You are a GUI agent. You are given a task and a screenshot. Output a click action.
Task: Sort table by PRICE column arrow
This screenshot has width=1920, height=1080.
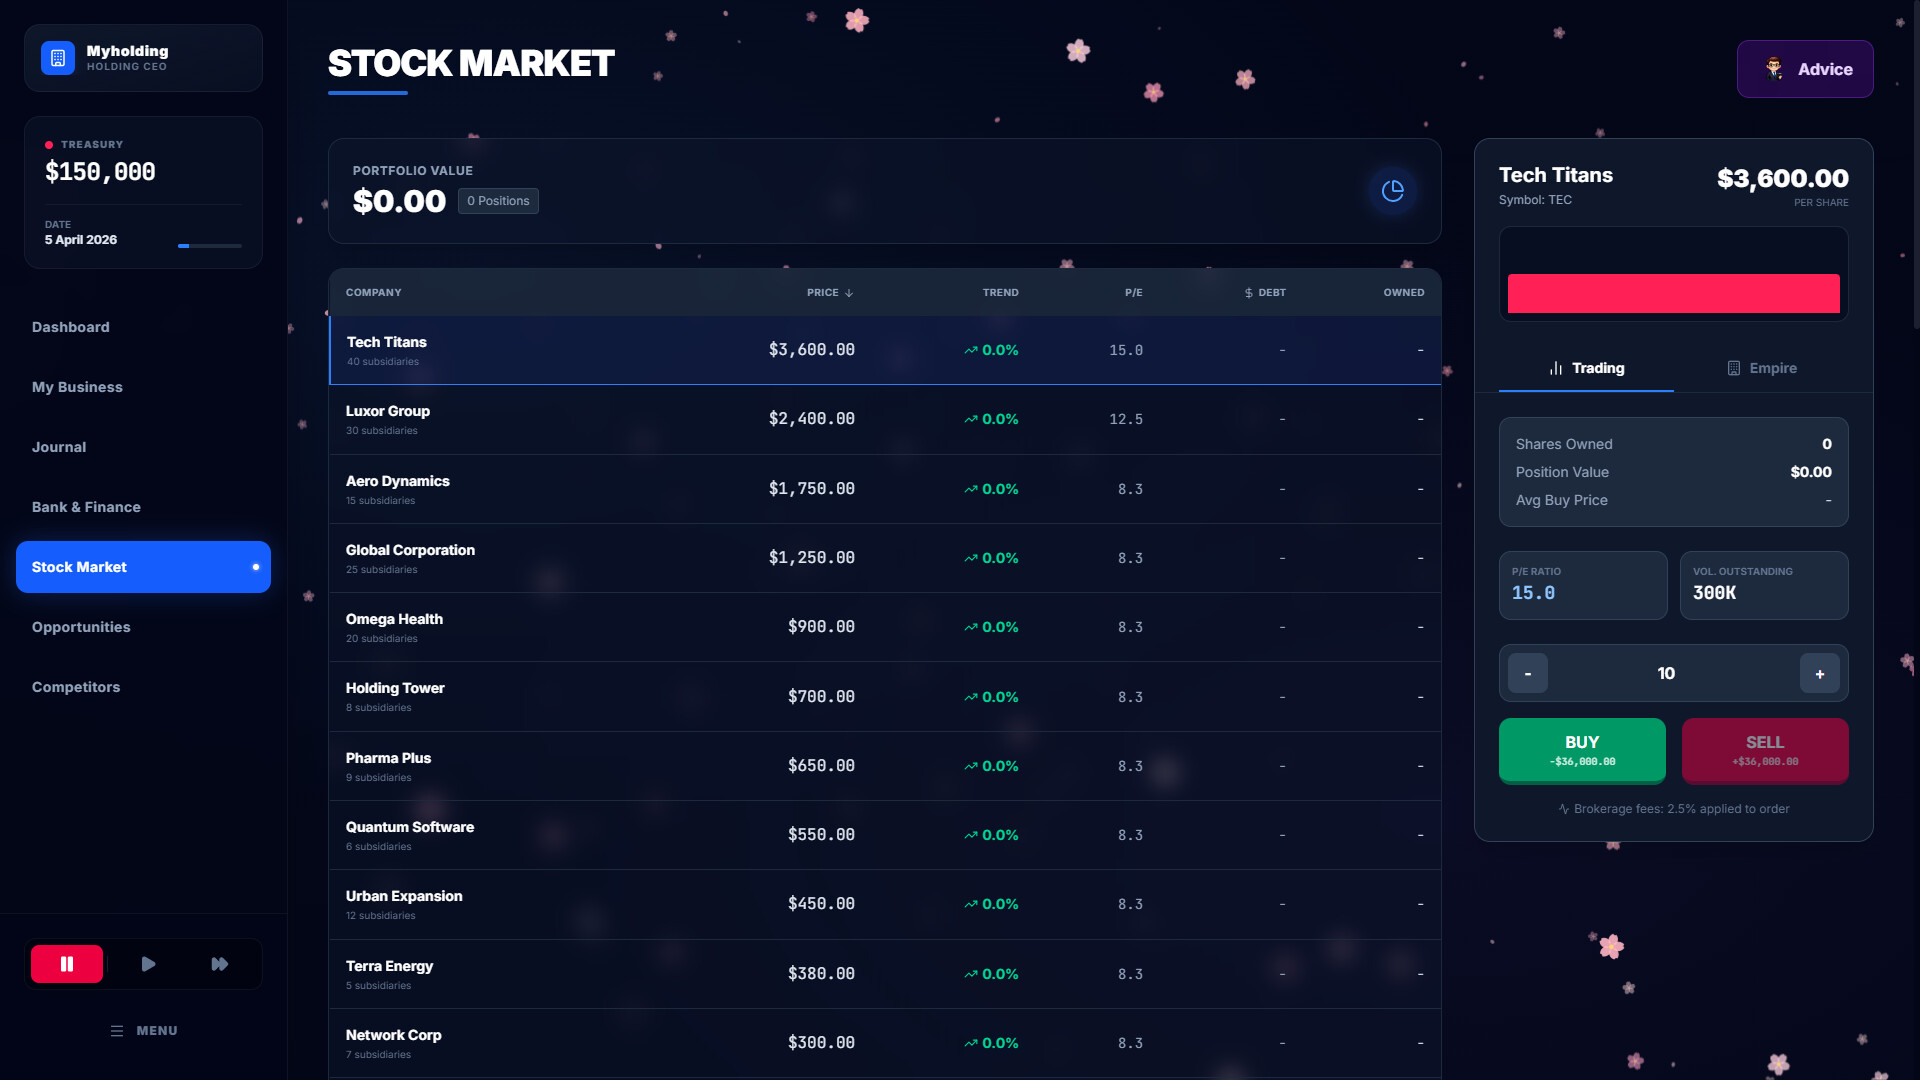click(x=848, y=293)
